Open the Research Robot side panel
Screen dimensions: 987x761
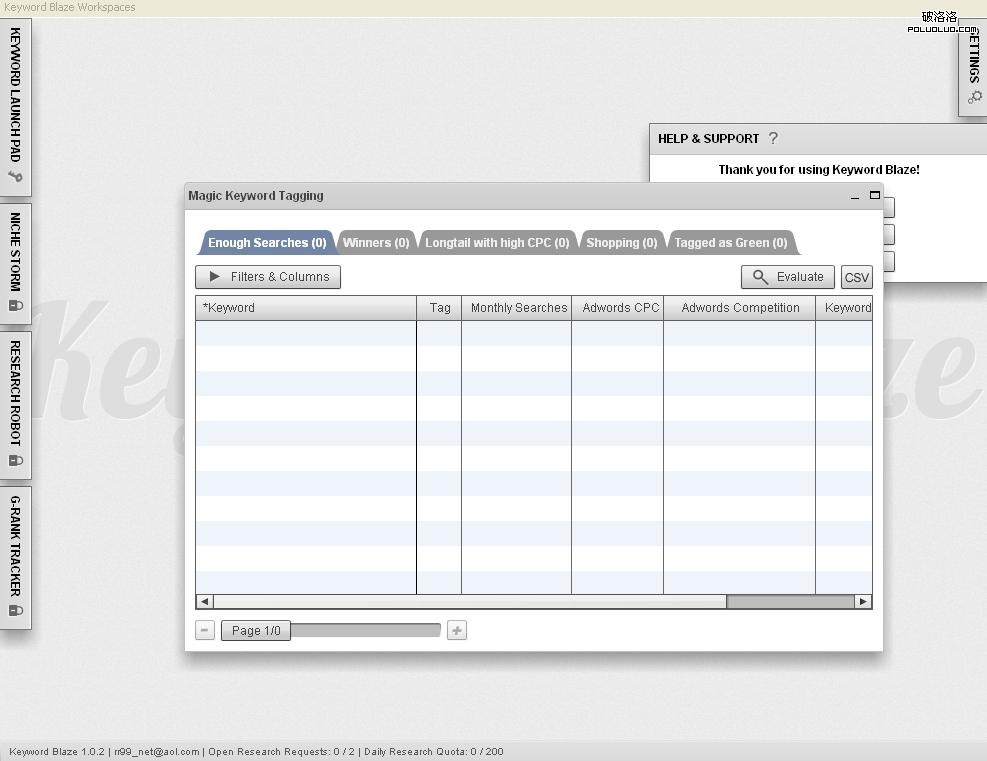[15, 405]
